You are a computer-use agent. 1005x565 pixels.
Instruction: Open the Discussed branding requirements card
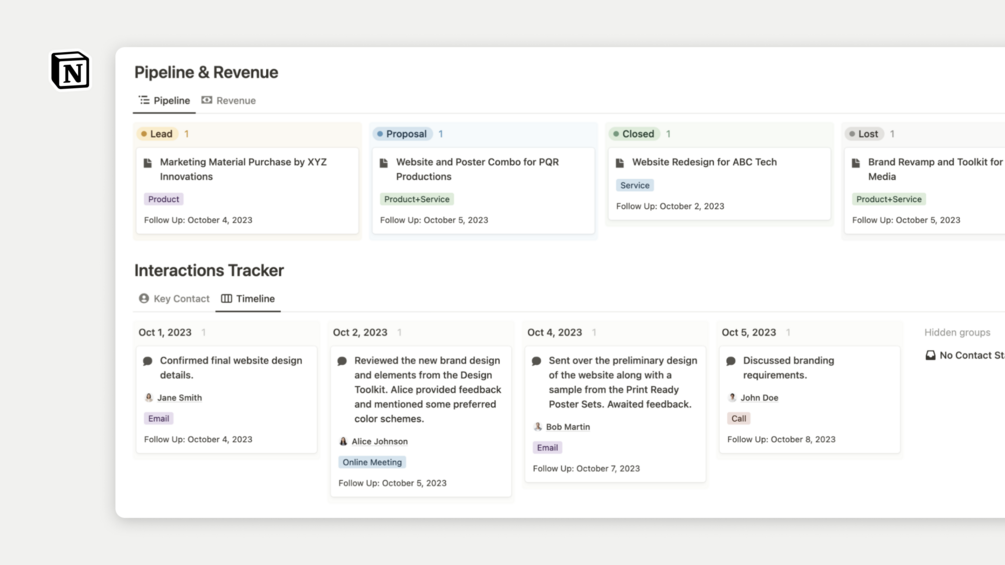click(788, 368)
